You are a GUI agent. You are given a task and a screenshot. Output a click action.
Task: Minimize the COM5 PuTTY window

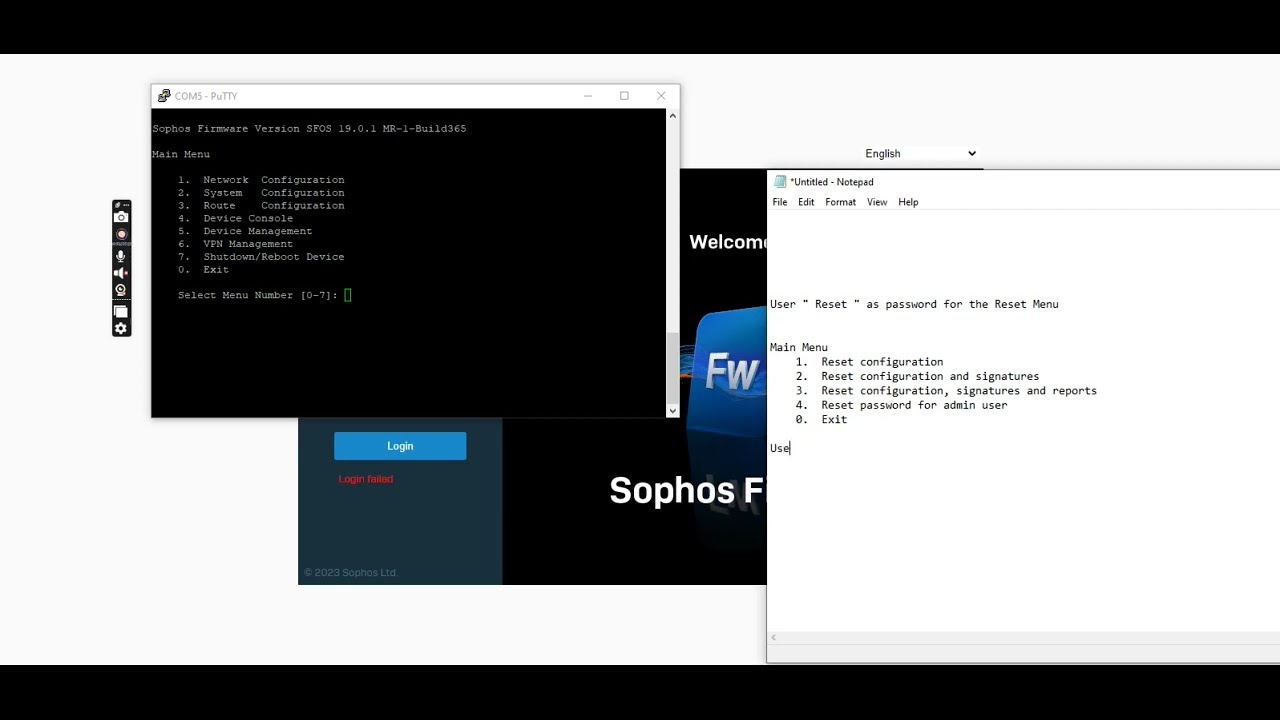588,96
